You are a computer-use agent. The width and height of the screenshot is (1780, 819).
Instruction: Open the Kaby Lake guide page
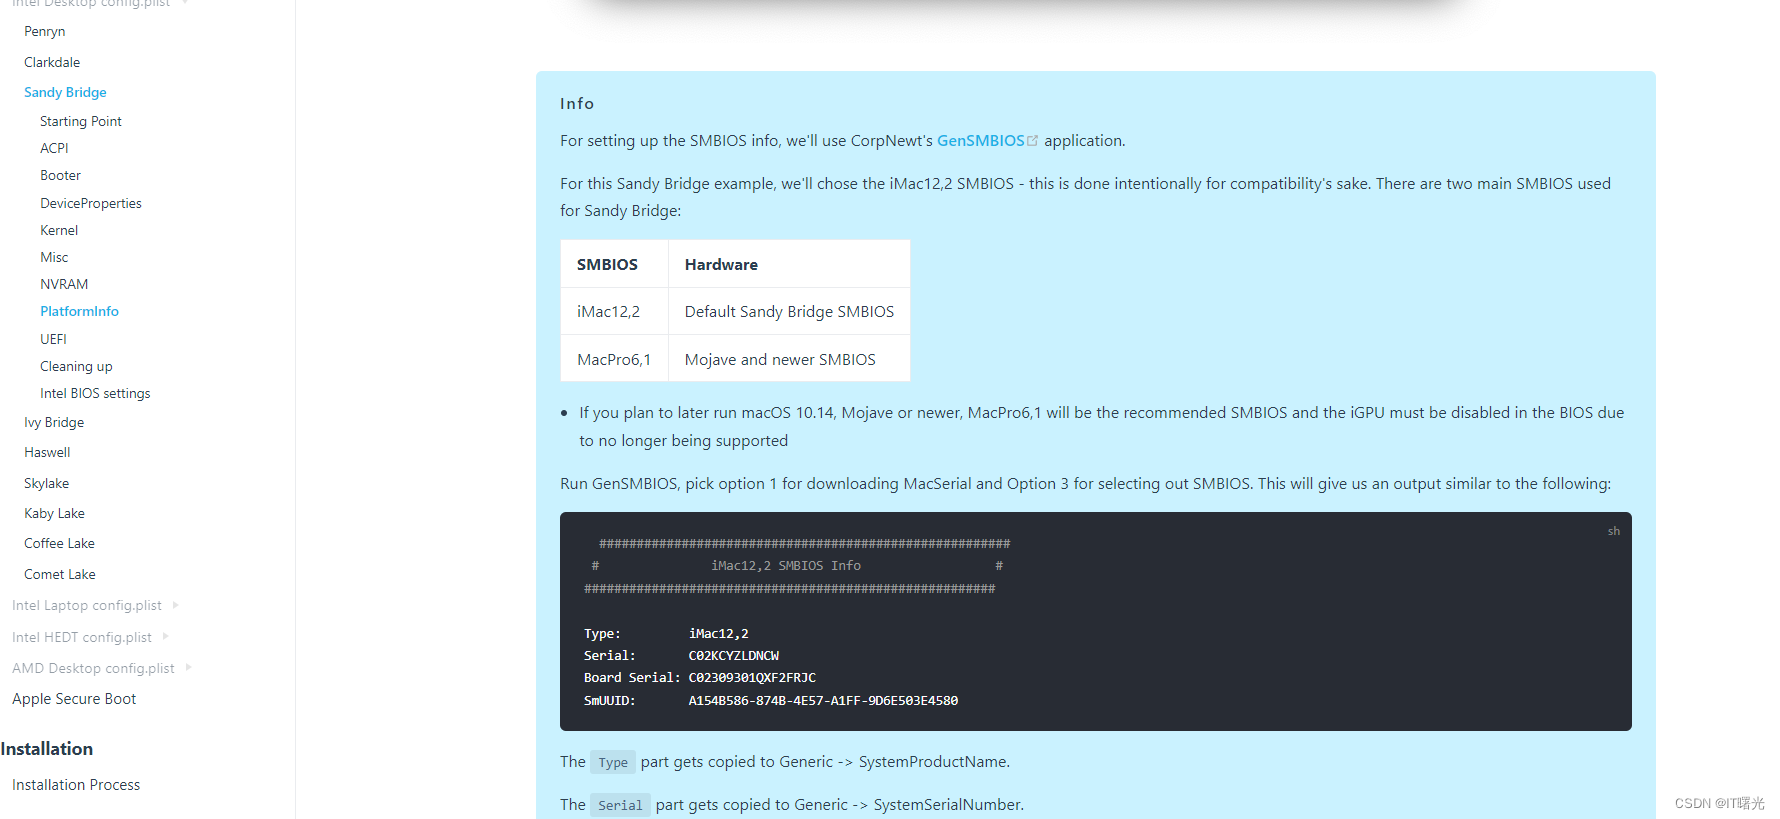click(54, 513)
